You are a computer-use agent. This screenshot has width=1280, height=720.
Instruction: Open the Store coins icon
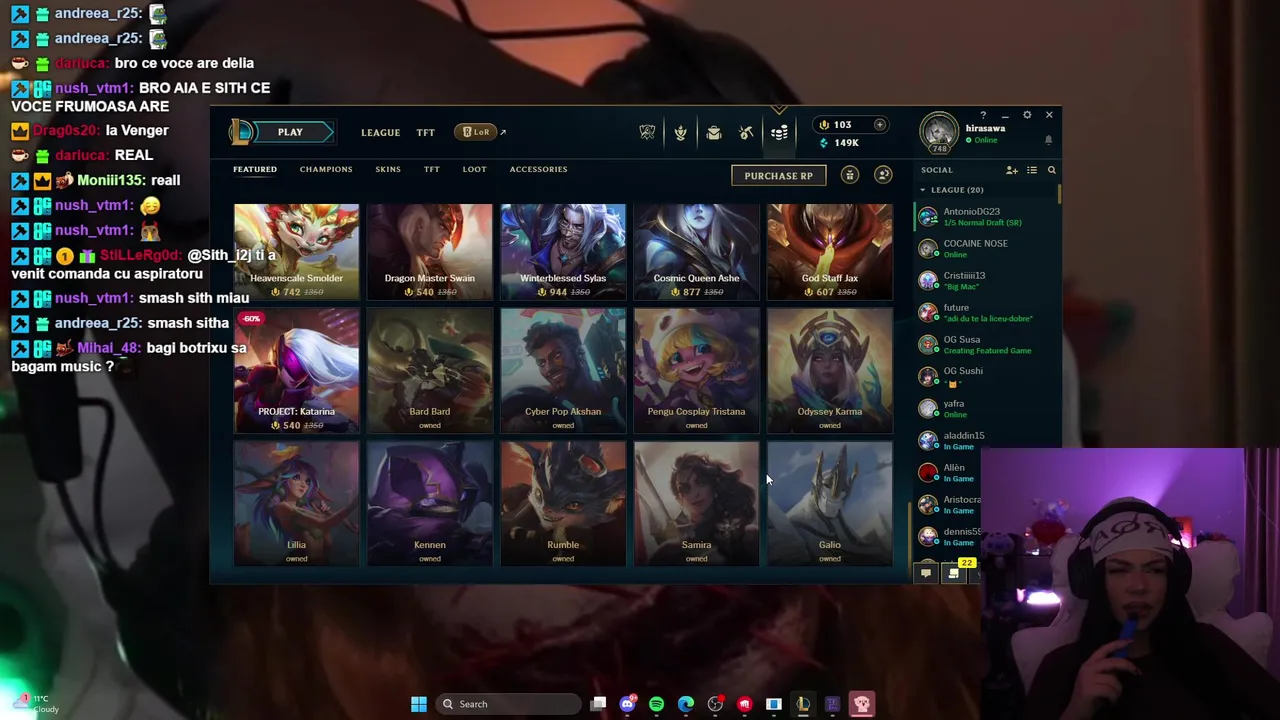(x=779, y=132)
